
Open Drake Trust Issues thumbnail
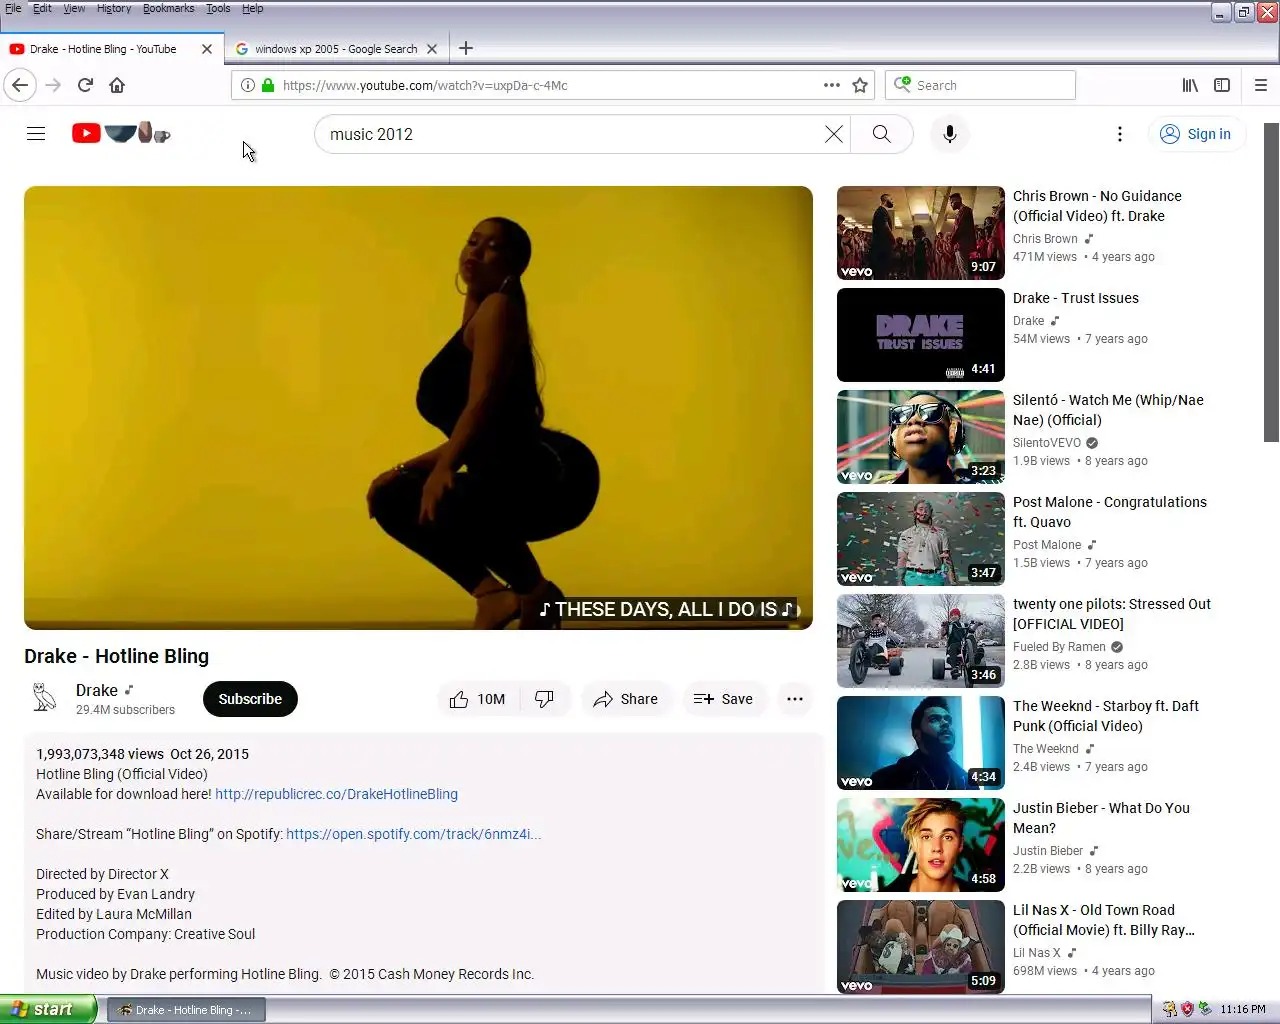click(x=921, y=335)
